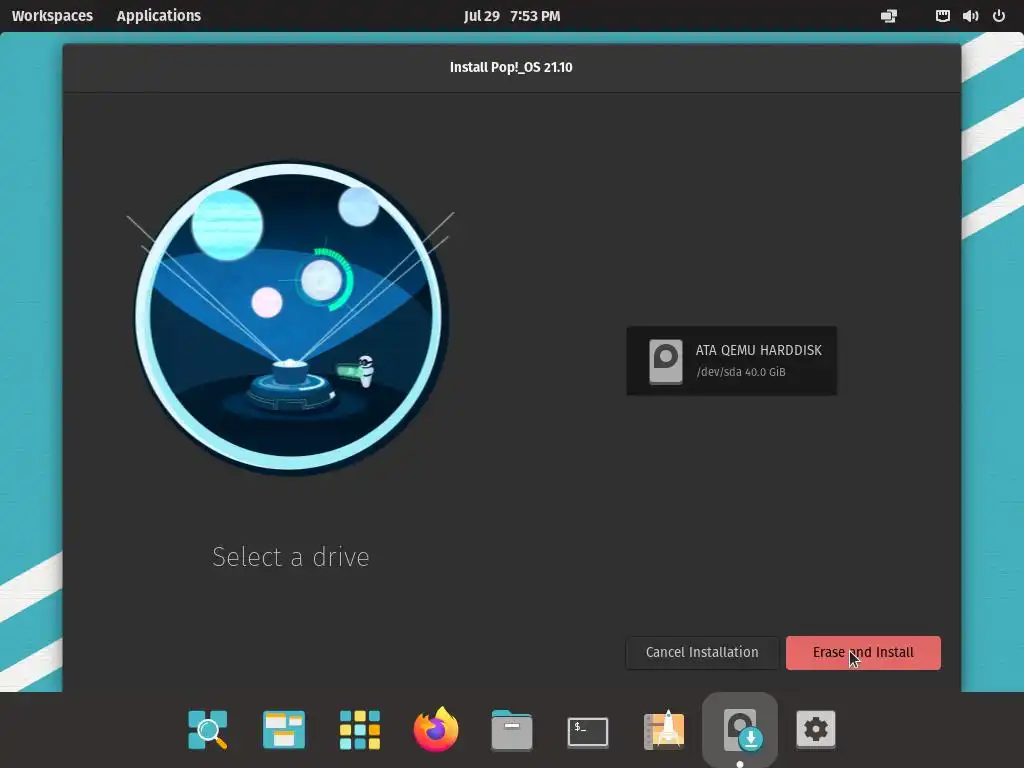Click the /dev/sda 40.0 GiB text
The height and width of the screenshot is (768, 1024).
[x=741, y=372]
